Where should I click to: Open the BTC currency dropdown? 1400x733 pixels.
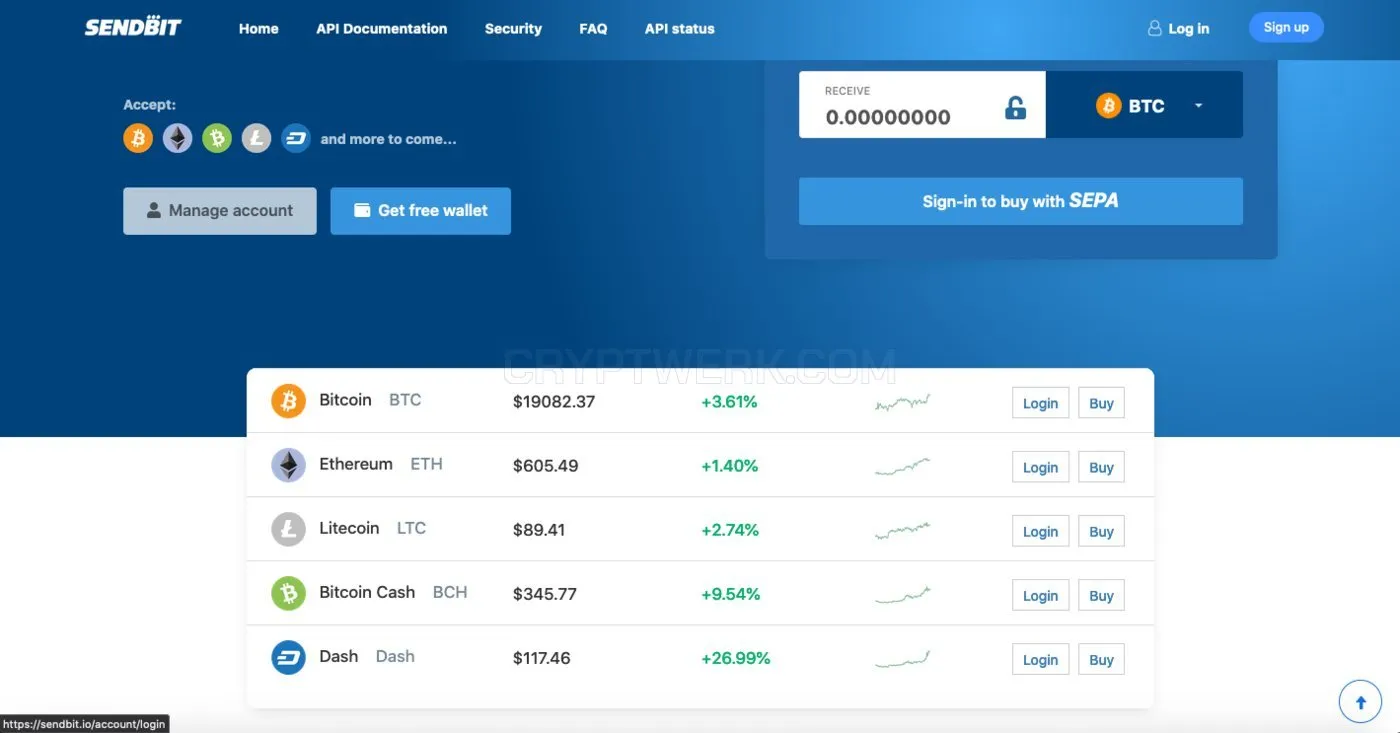point(1144,104)
